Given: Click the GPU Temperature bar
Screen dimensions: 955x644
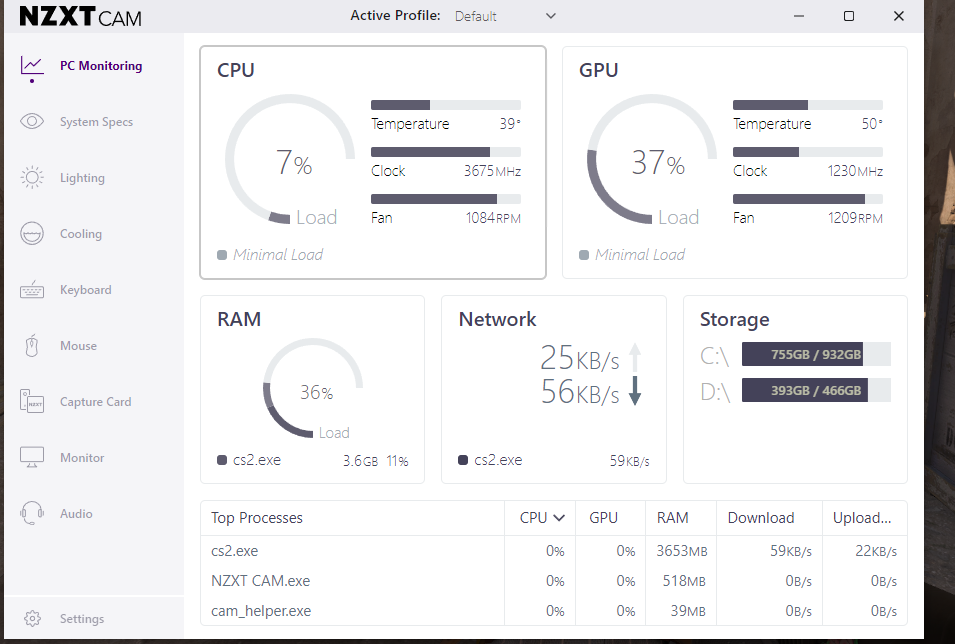Looking at the screenshot, I should tap(808, 105).
